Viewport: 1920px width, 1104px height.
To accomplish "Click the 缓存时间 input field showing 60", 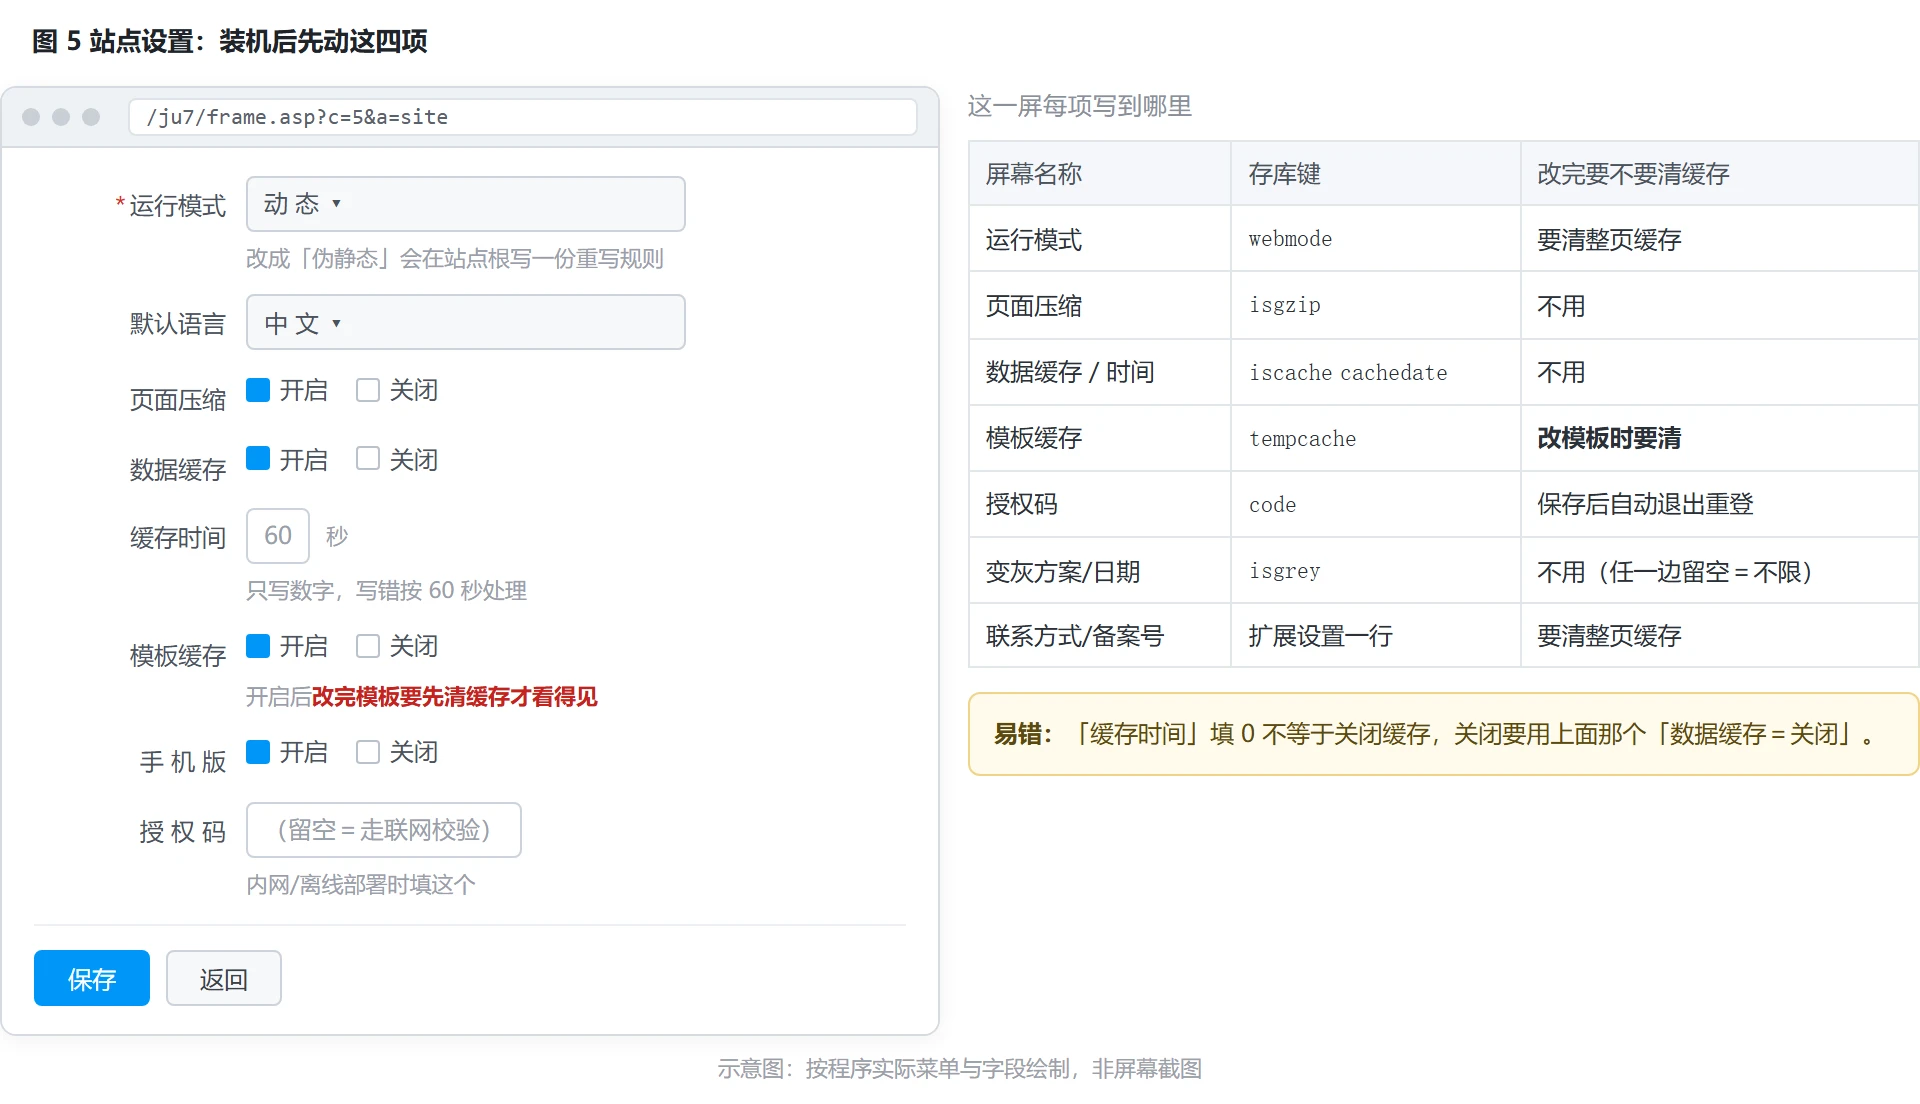I will coord(278,536).
